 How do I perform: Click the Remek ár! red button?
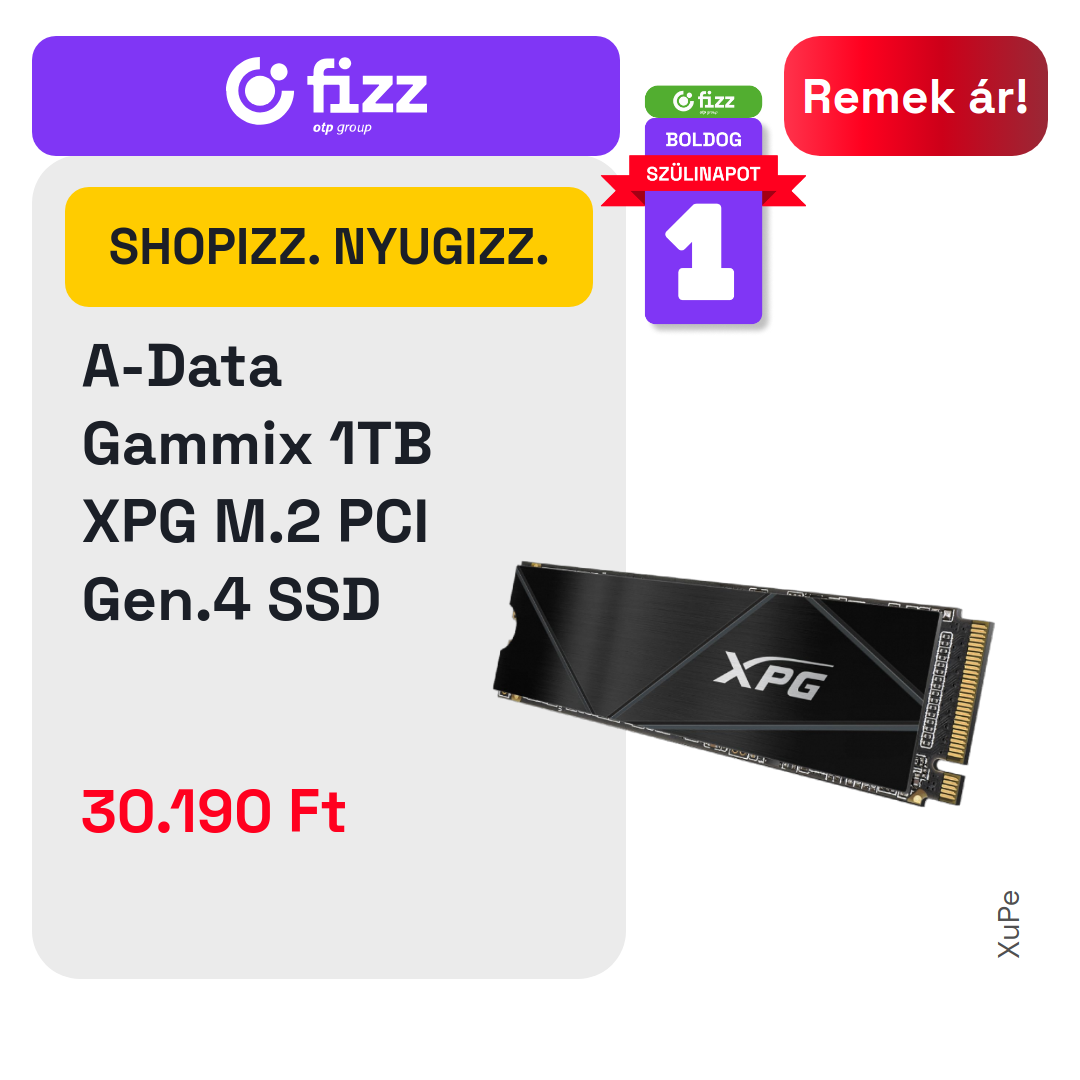[915, 96]
